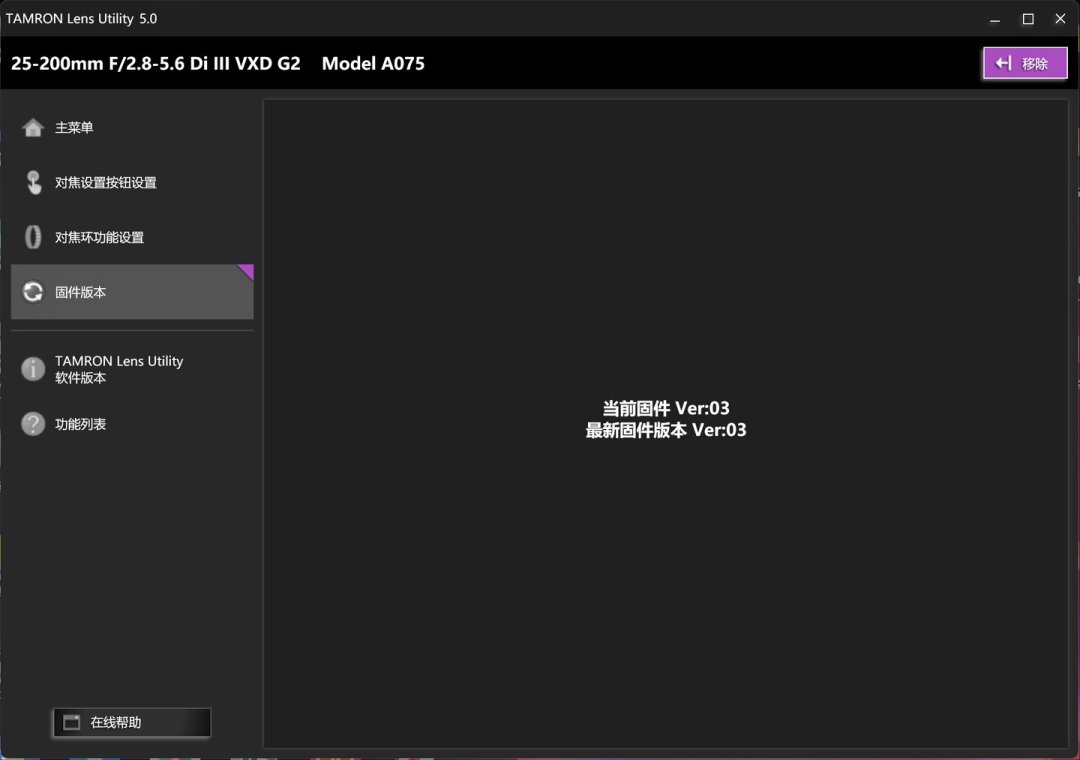The width and height of the screenshot is (1080, 760).
Task: Click the firmware refresh arrows icon
Action: coord(32,292)
